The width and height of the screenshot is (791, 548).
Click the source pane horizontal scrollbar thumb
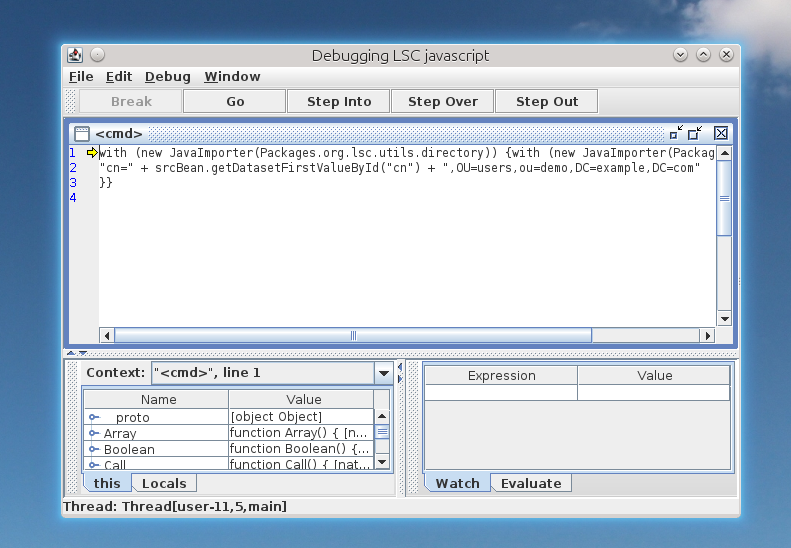pos(353,336)
